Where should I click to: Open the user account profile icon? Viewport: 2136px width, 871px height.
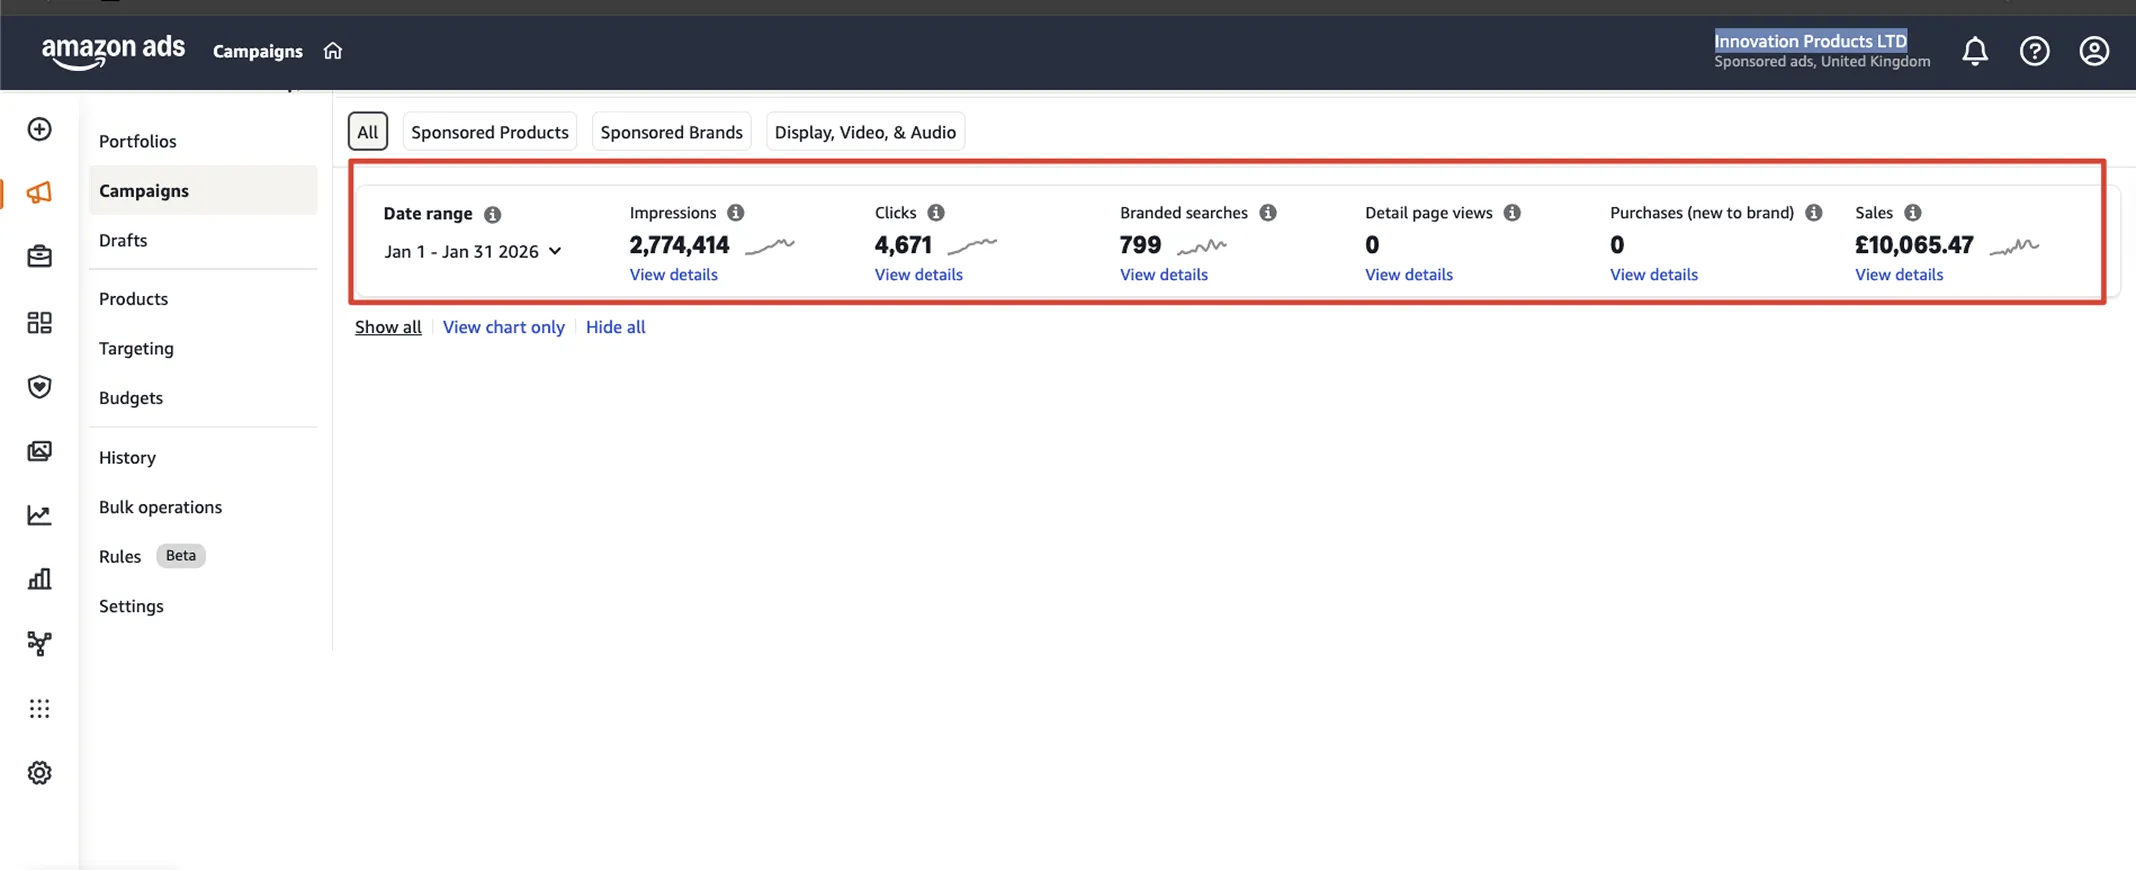(x=2094, y=51)
